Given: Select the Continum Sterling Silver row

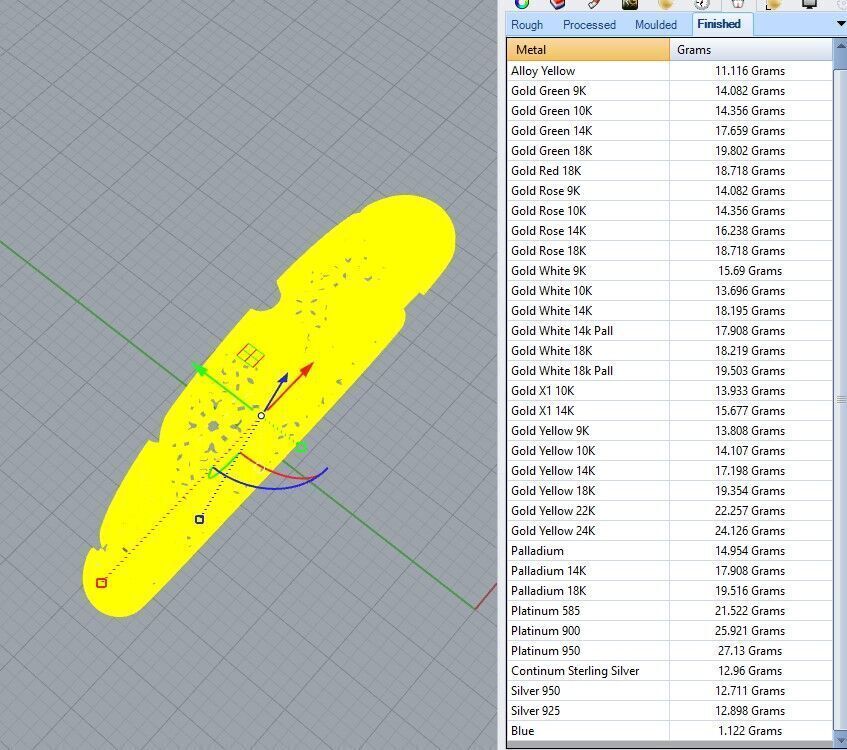Looking at the screenshot, I should [x=670, y=671].
